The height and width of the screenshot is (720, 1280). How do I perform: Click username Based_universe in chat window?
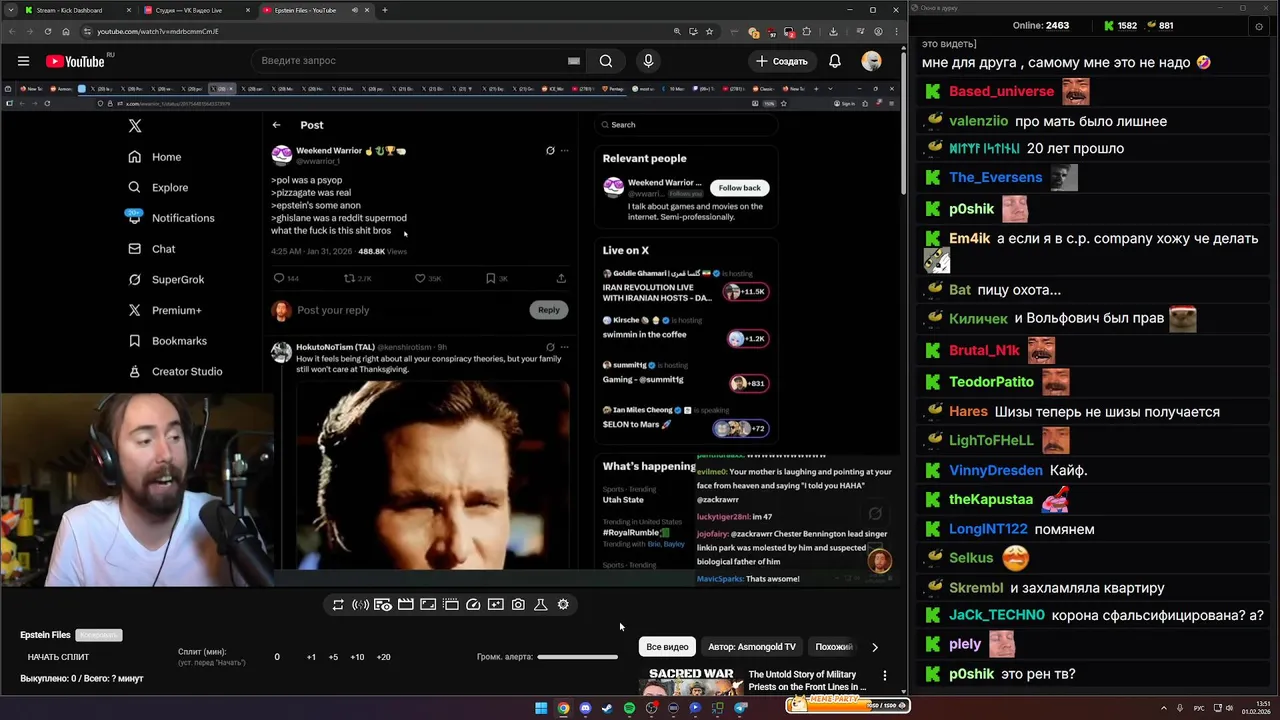1001,91
